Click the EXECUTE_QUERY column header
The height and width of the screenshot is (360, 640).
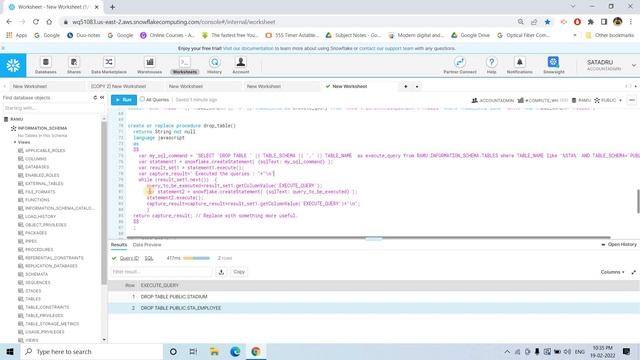pyautogui.click(x=160, y=285)
